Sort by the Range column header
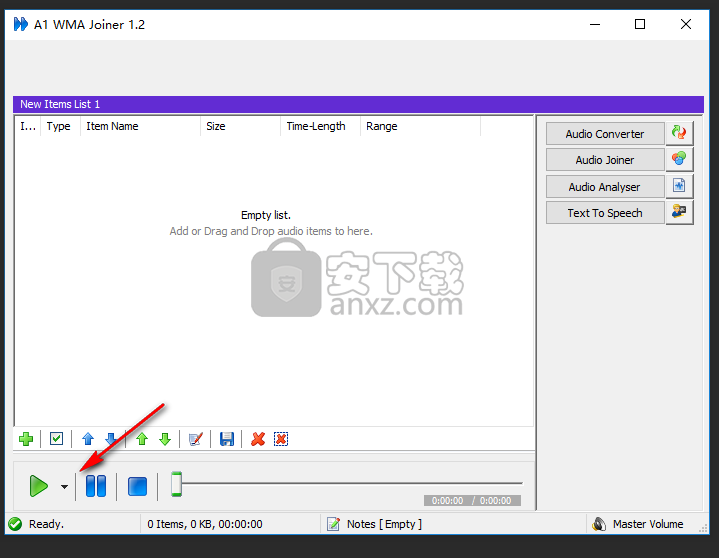The image size is (719, 558). pos(420,126)
